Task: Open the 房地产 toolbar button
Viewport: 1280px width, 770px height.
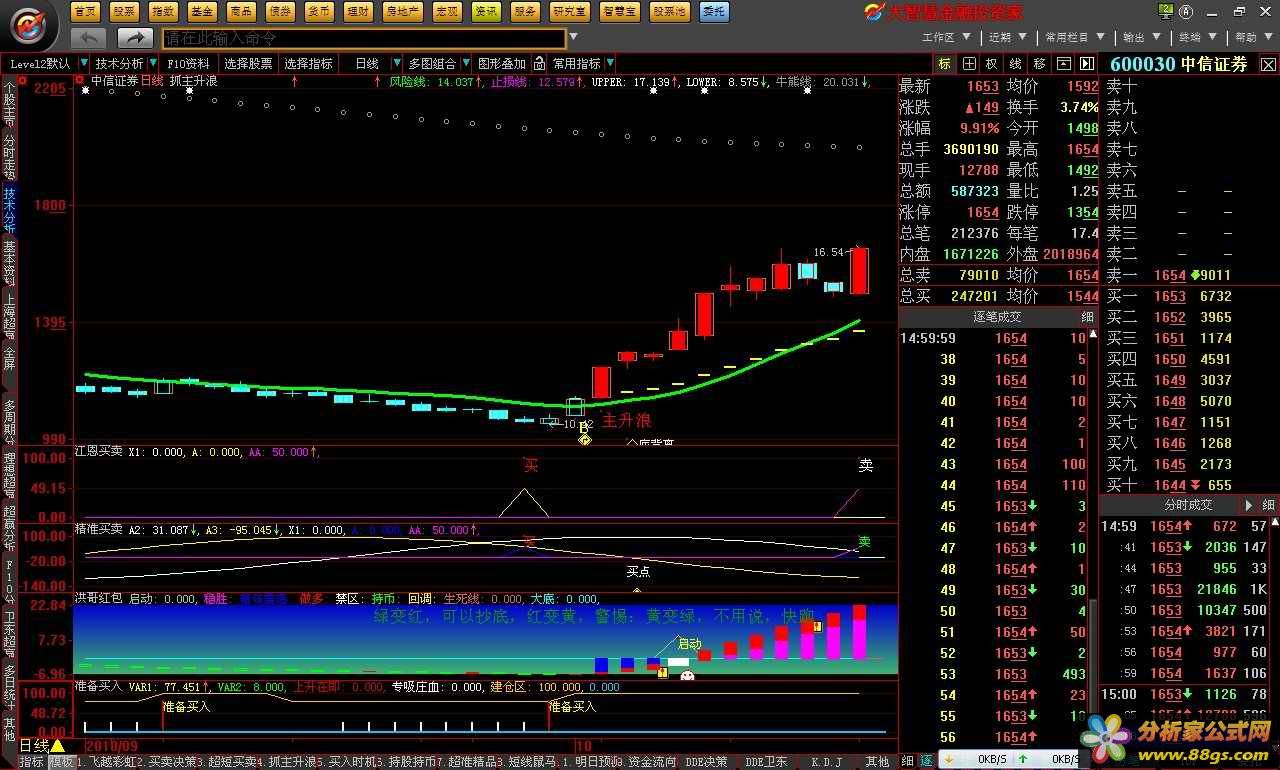Action: coord(403,11)
